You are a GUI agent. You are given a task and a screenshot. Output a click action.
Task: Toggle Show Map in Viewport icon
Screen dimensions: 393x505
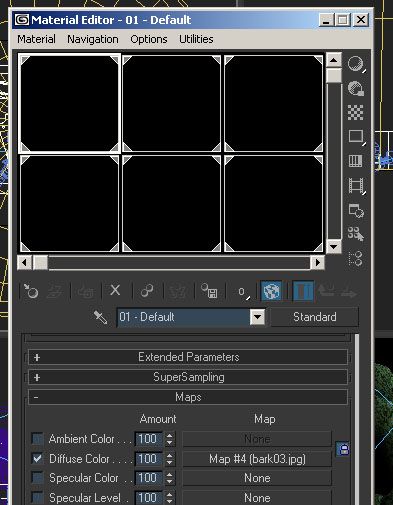pyautogui.click(x=271, y=291)
